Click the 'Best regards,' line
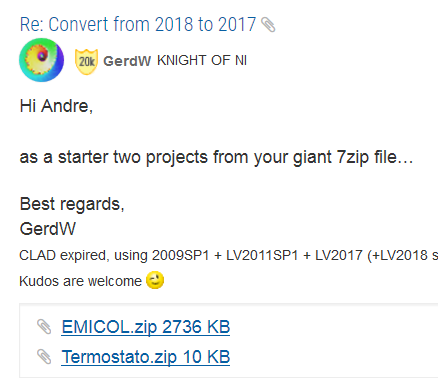Viewport: 438px width, 387px height. (72, 204)
